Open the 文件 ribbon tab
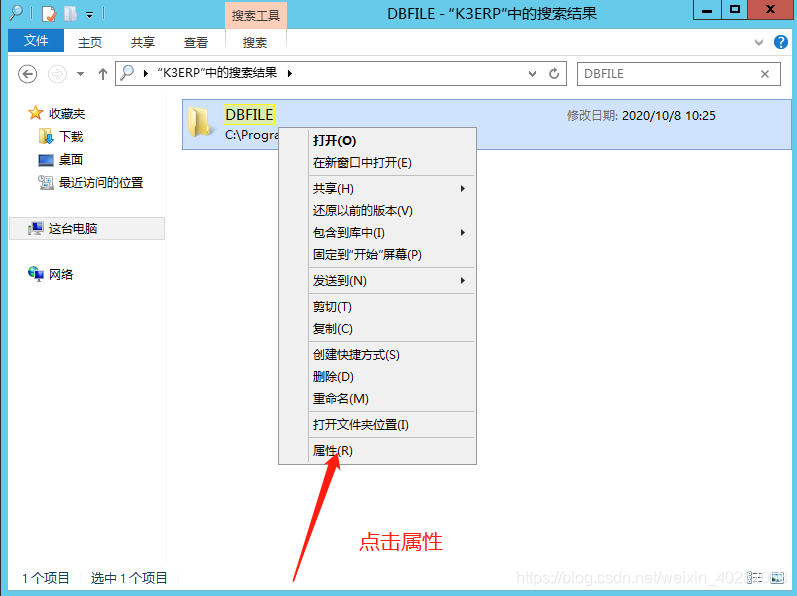 point(36,41)
